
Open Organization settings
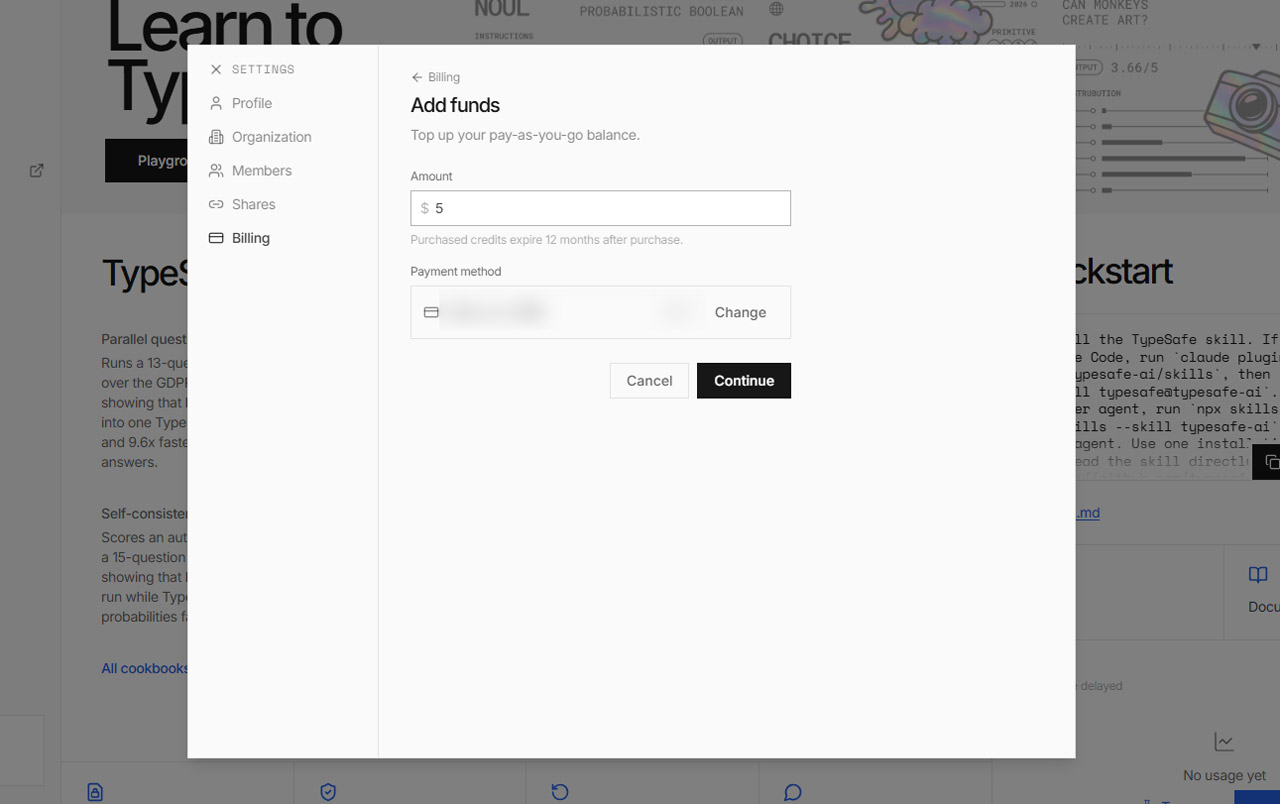point(260,137)
